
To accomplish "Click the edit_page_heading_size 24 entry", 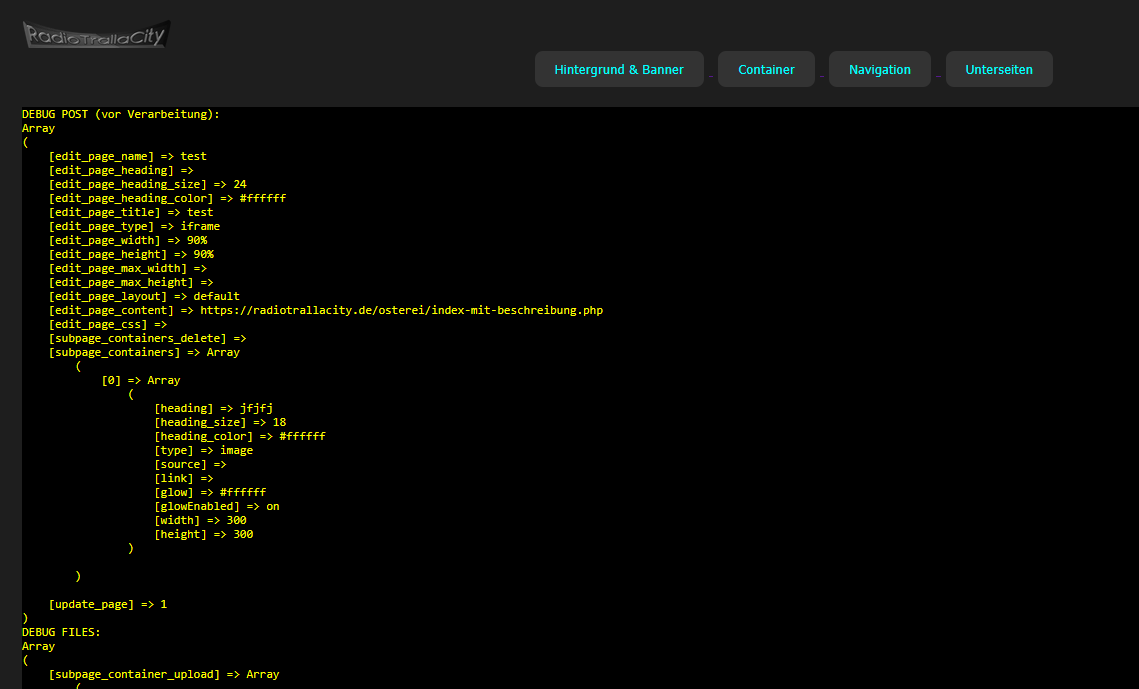I will 147,185.
